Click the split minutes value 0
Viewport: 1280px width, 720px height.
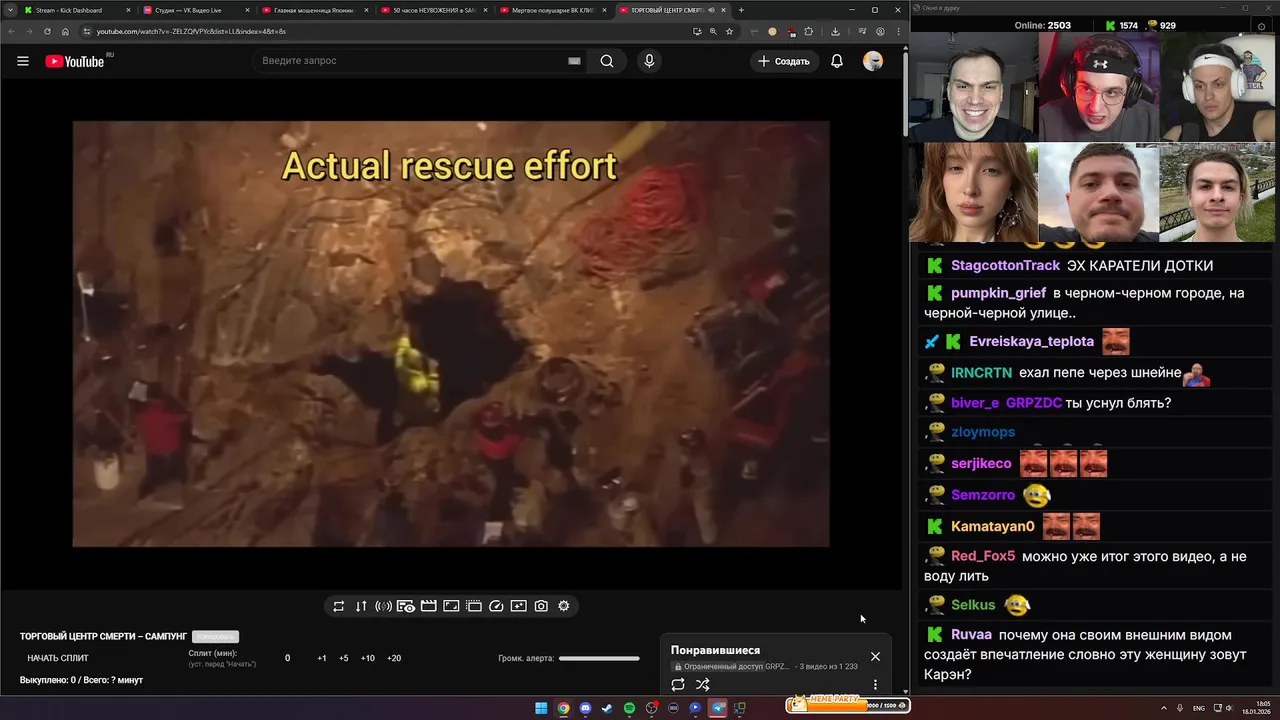coord(287,658)
